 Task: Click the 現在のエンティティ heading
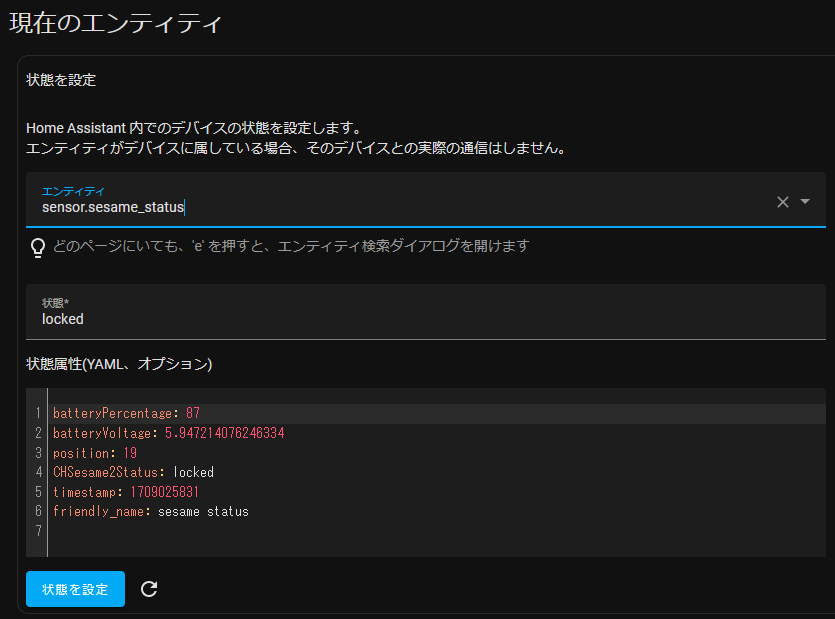click(x=115, y=23)
